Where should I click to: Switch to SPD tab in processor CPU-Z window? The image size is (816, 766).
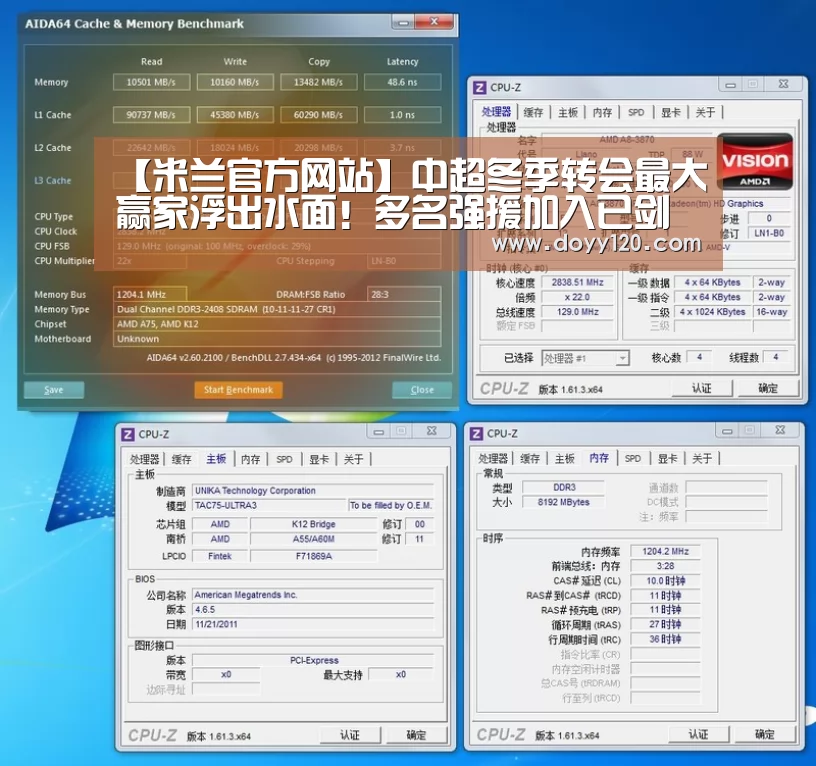pos(636,112)
